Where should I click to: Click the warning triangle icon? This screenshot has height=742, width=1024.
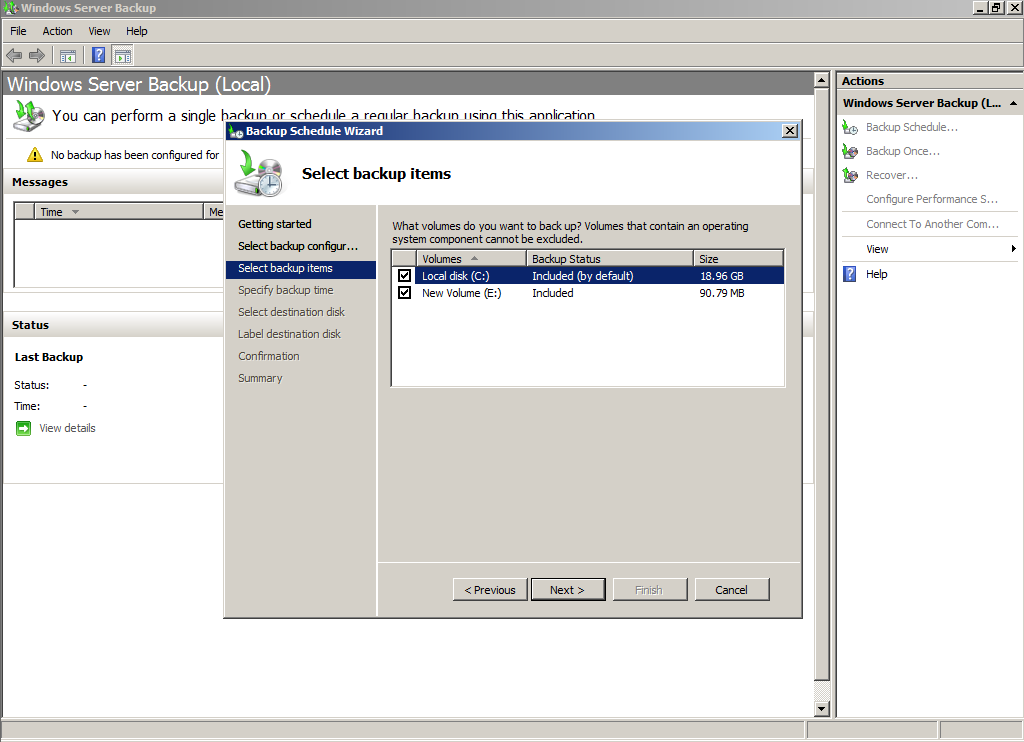[x=35, y=155]
